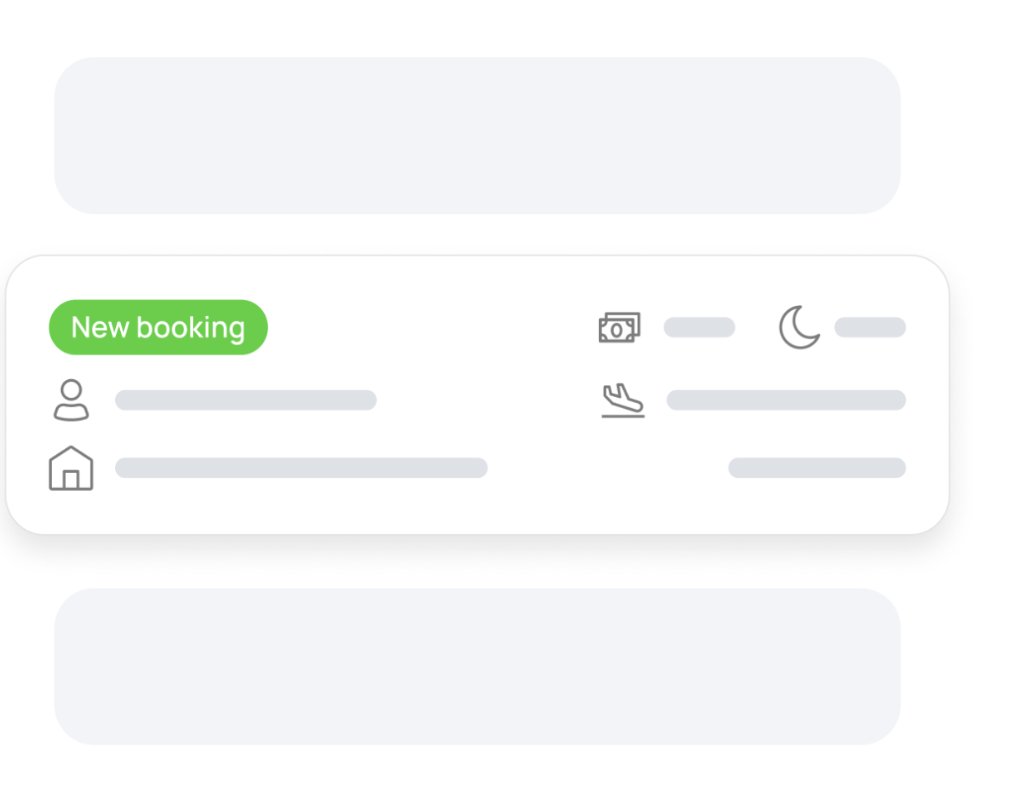Select the property address placeholder bar
1028x790 pixels.
click(301, 467)
